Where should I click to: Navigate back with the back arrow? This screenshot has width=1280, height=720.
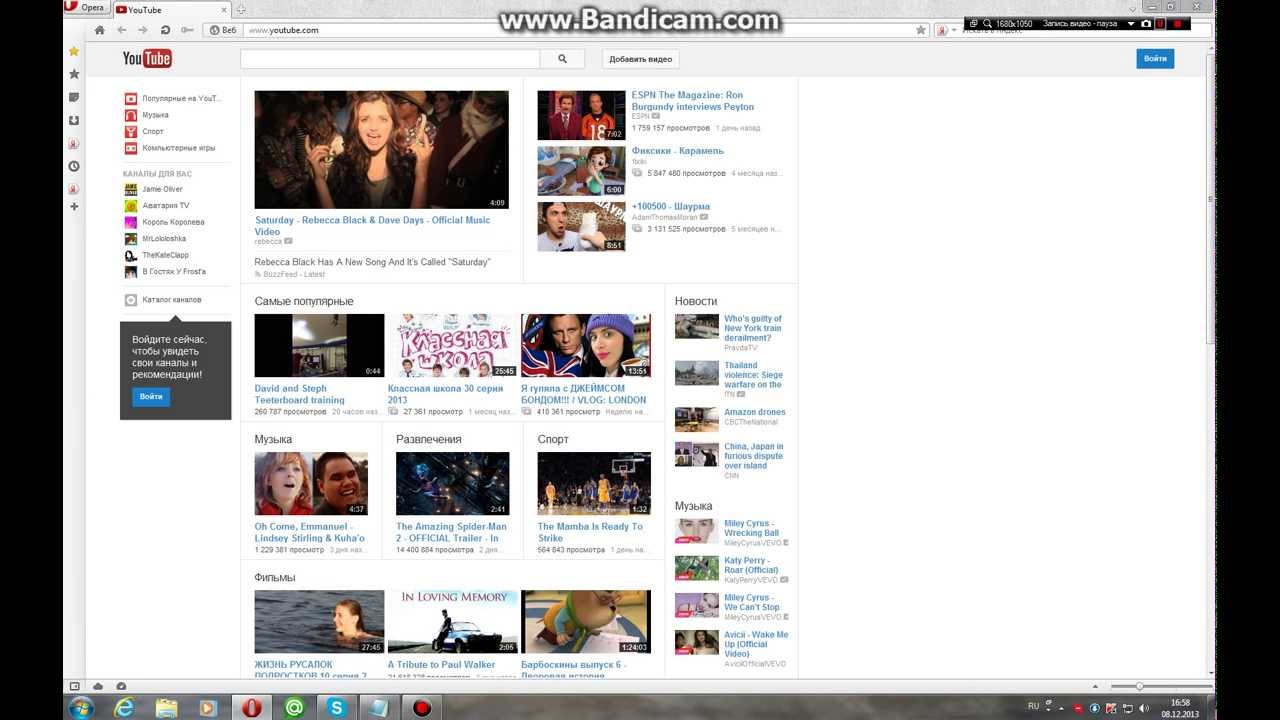click(122, 30)
